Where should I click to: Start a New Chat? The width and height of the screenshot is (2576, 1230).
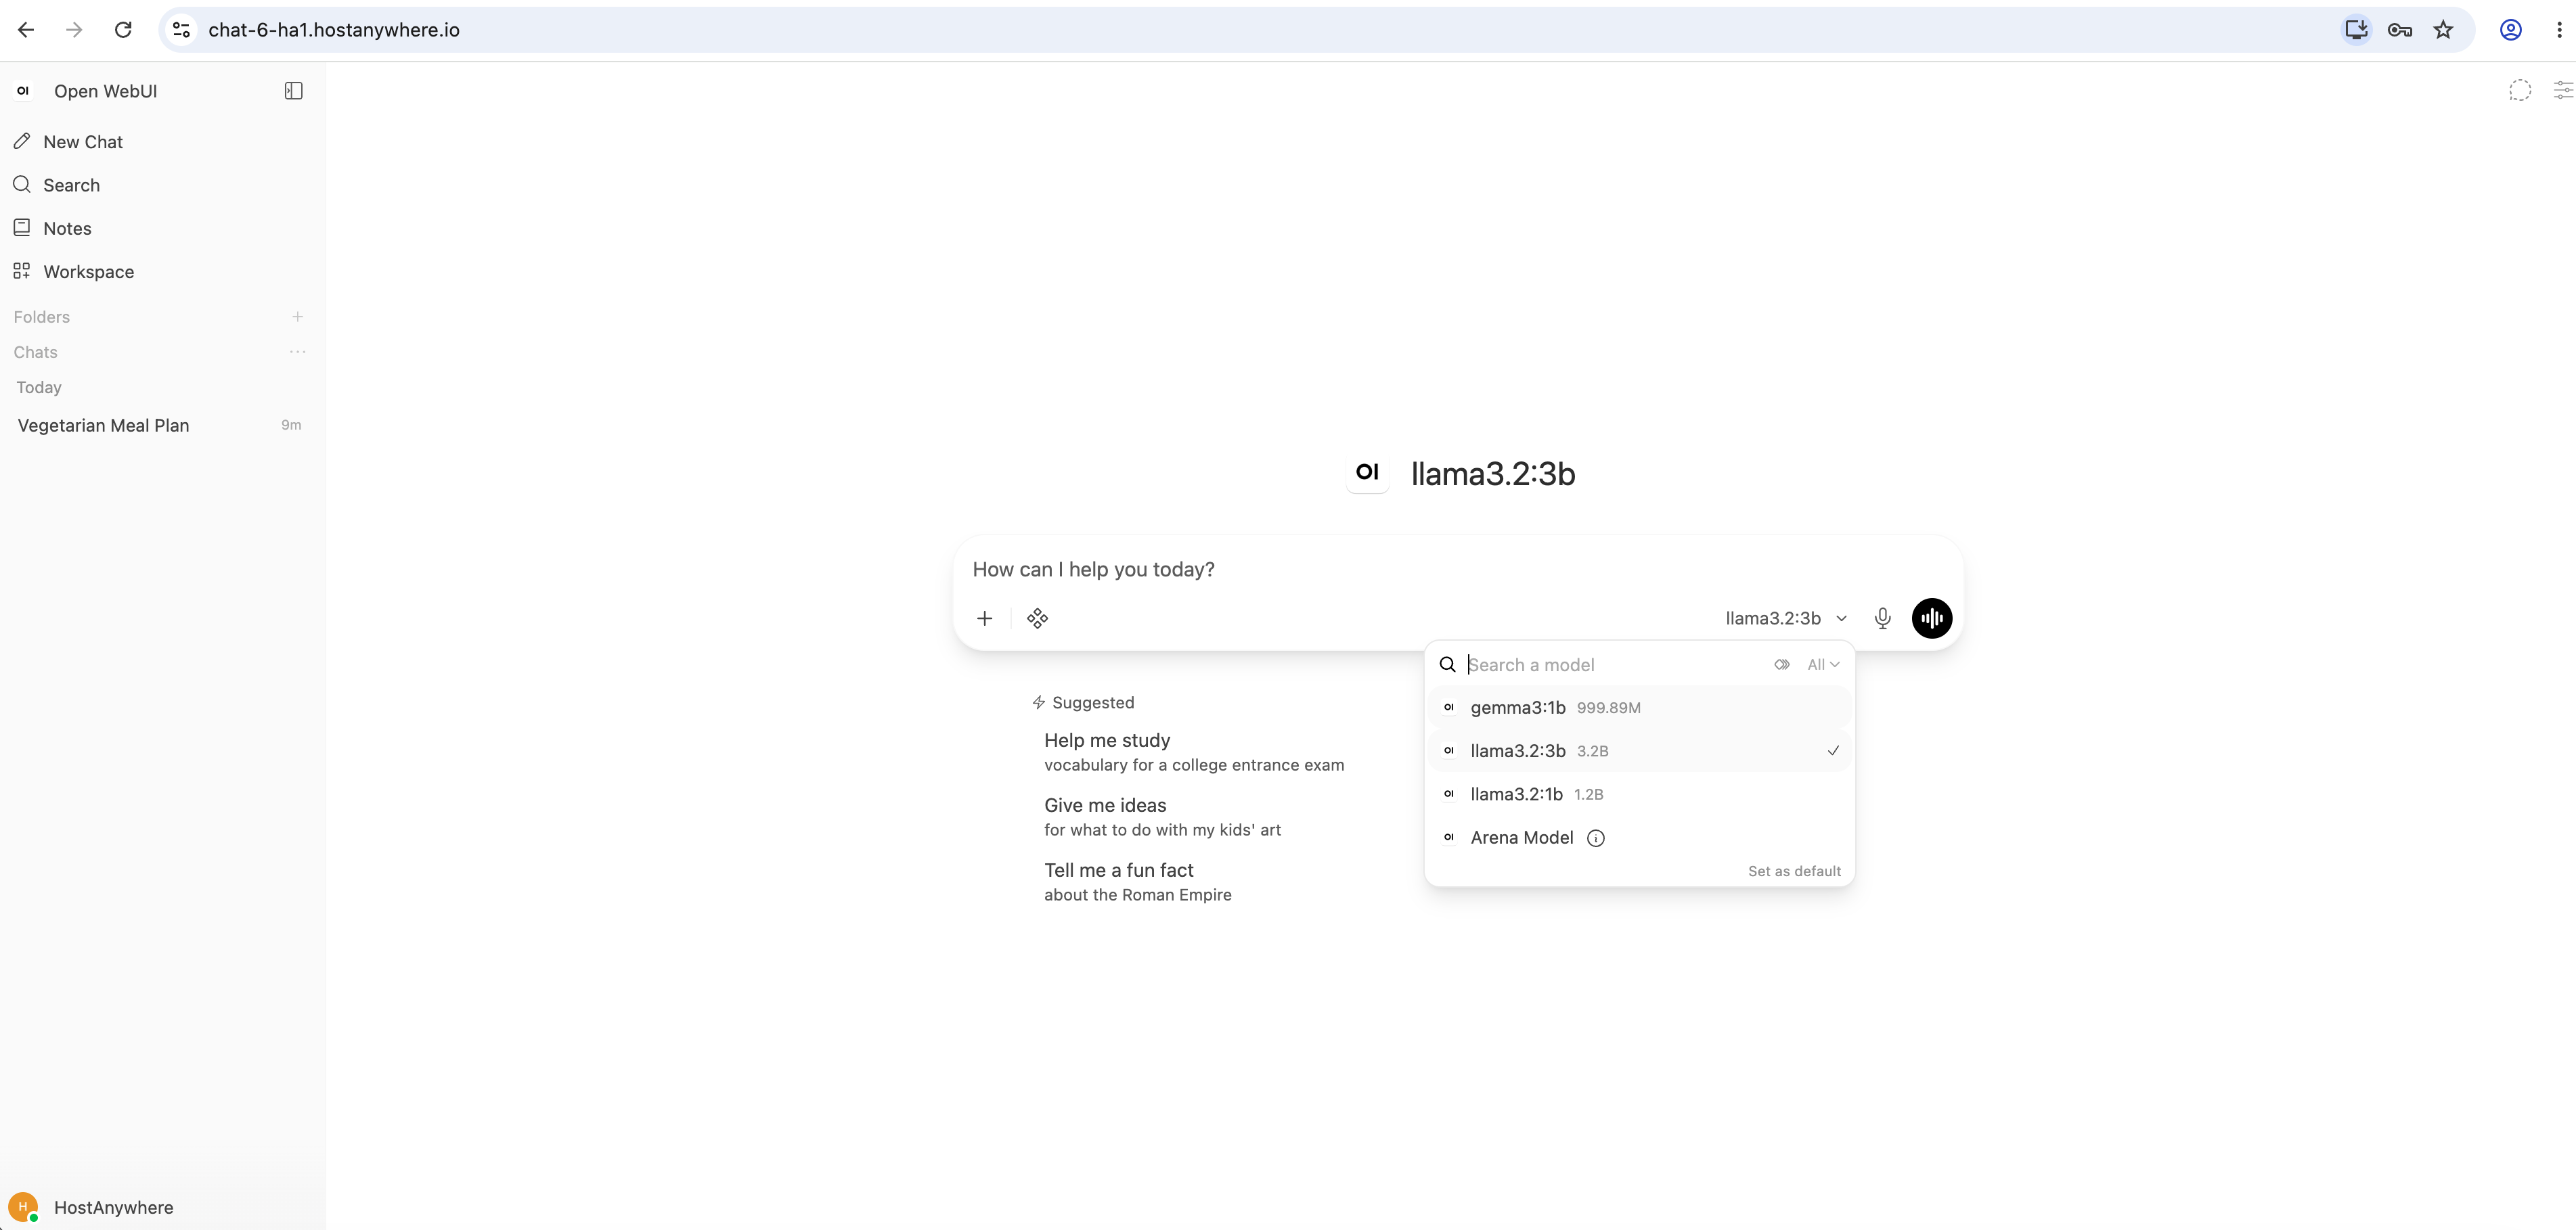[162, 142]
